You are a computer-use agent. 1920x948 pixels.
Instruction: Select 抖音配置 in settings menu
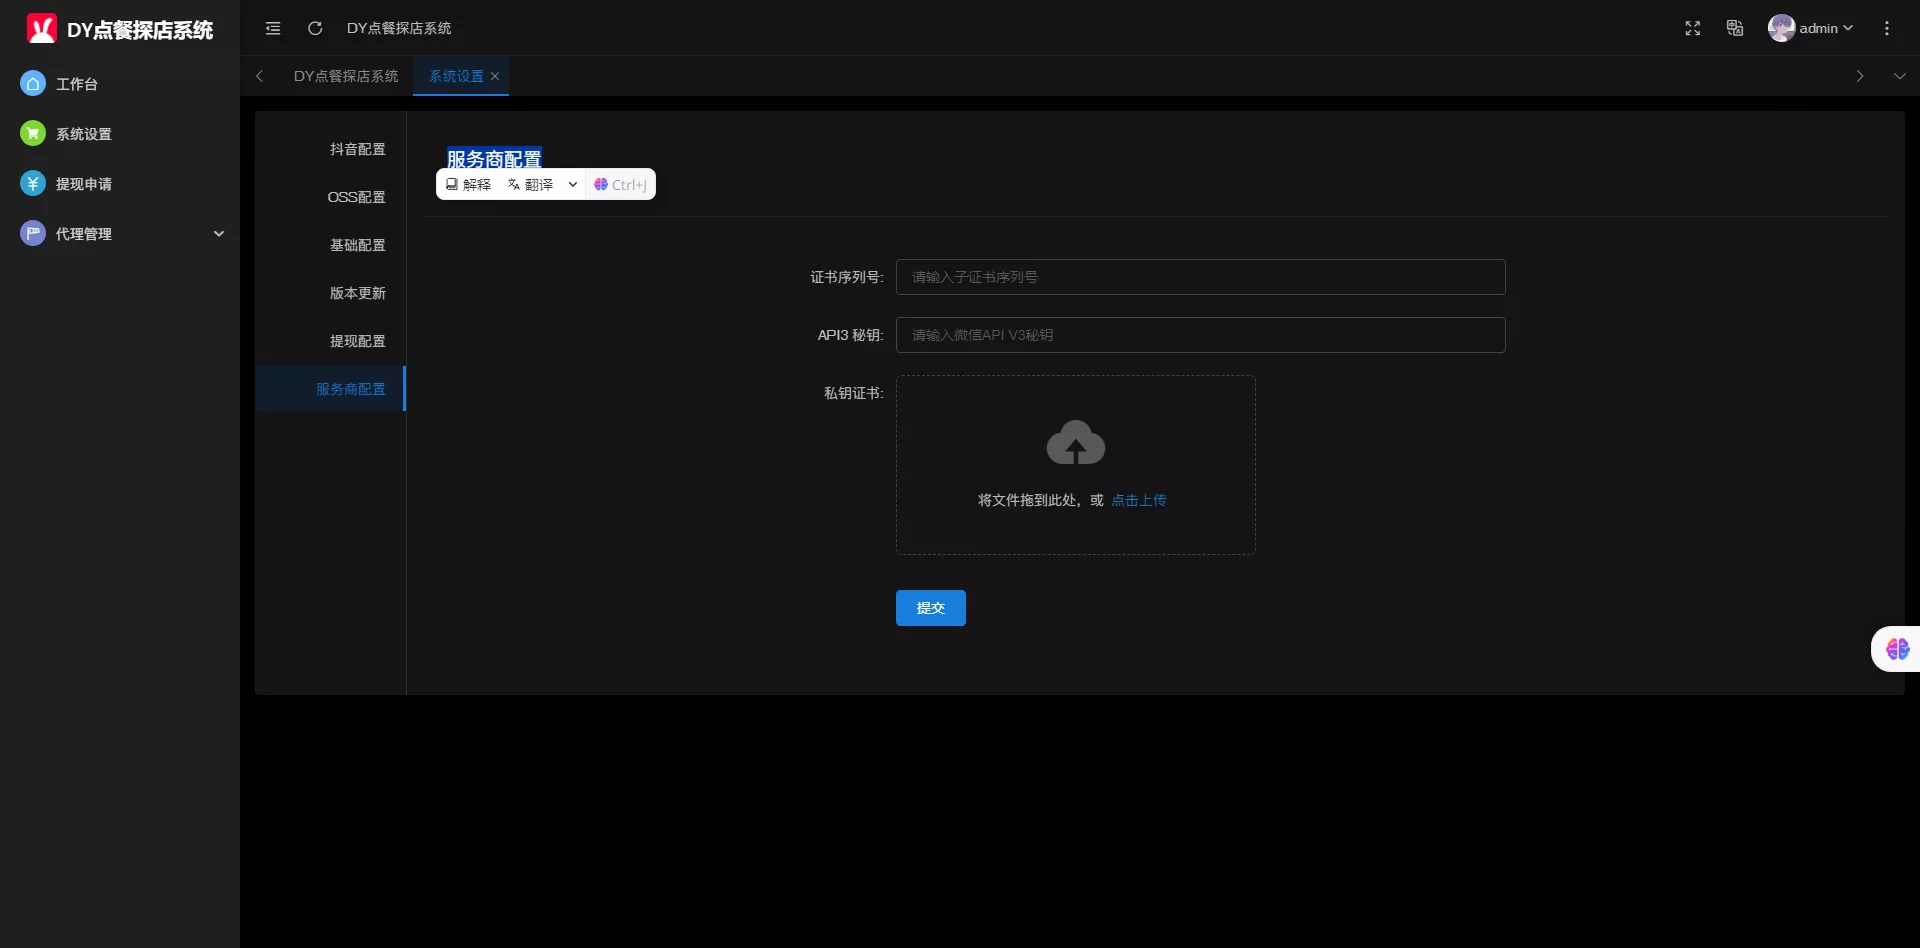(357, 149)
